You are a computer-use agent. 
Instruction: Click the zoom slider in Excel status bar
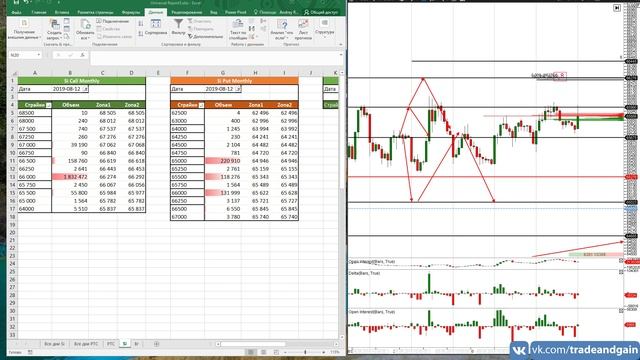305,352
